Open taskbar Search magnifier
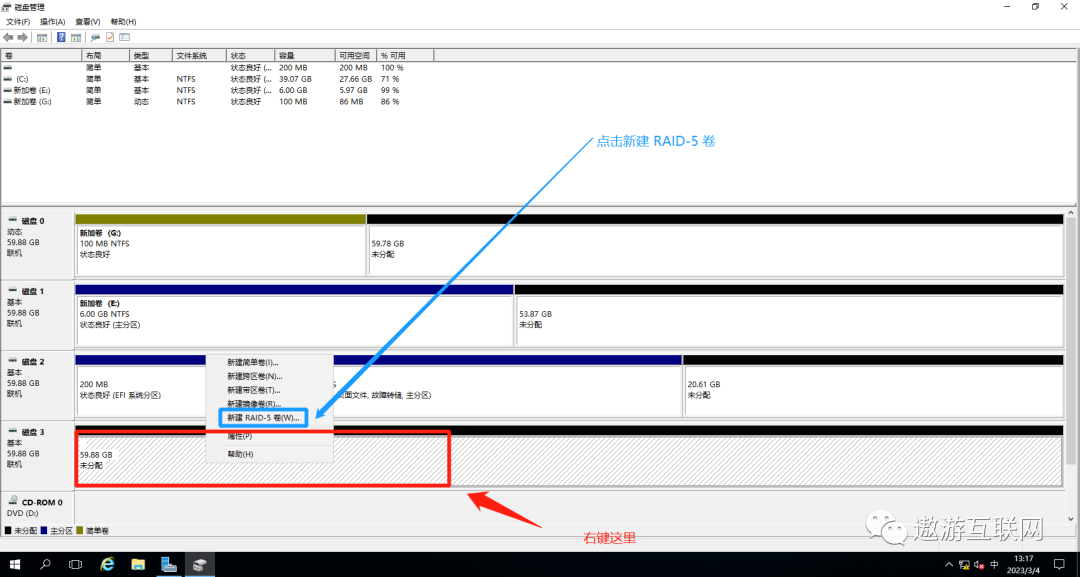 45,565
